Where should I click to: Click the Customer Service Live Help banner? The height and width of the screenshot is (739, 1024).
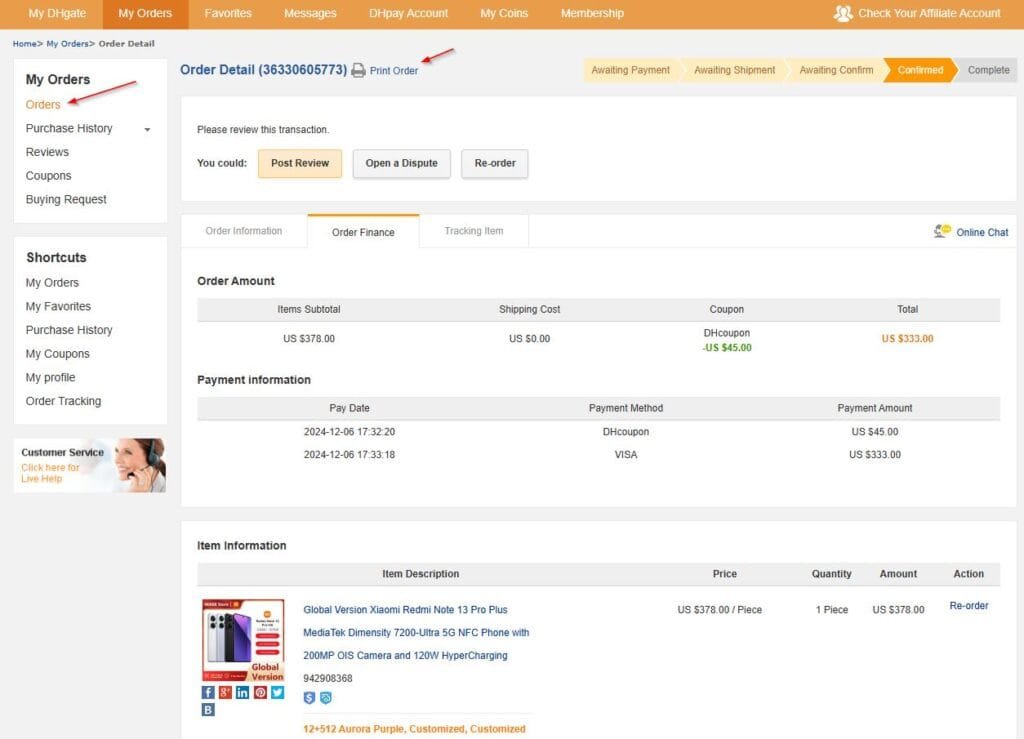pos(90,465)
